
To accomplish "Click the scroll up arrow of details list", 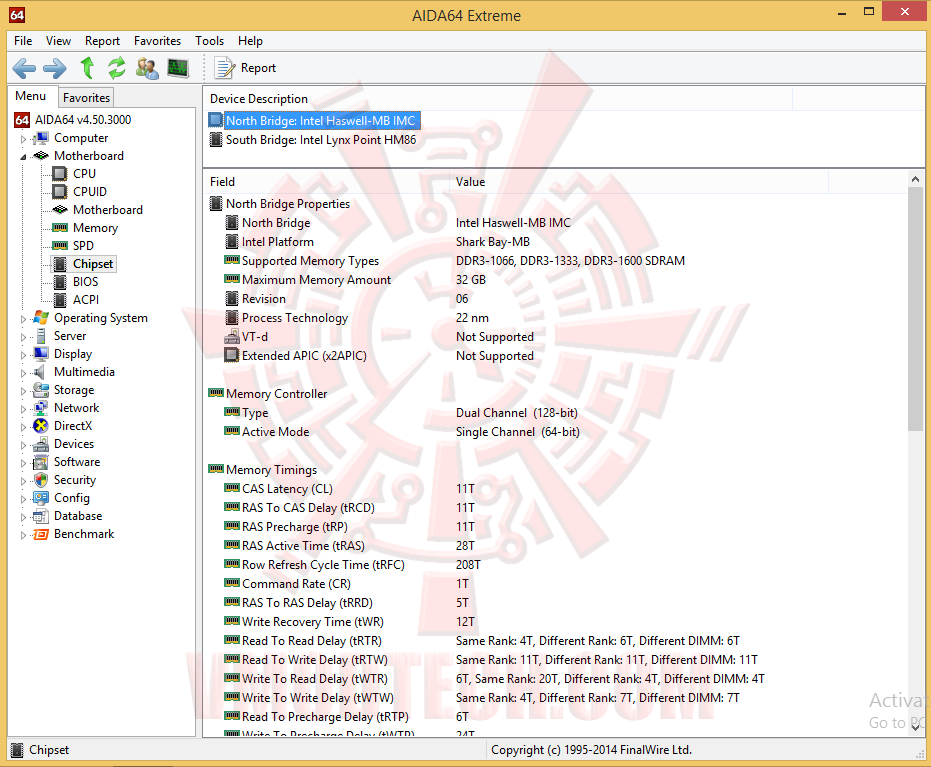I will [916, 179].
